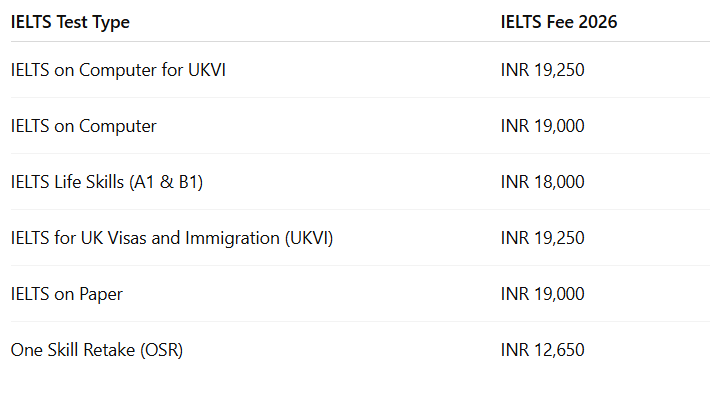Select the "IELTS on Paper" row label
Screen dimensions: 710x400
coord(67,294)
